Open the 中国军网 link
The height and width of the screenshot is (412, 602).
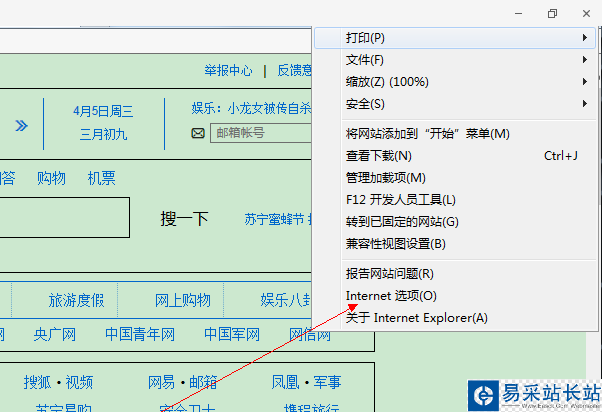(x=232, y=335)
